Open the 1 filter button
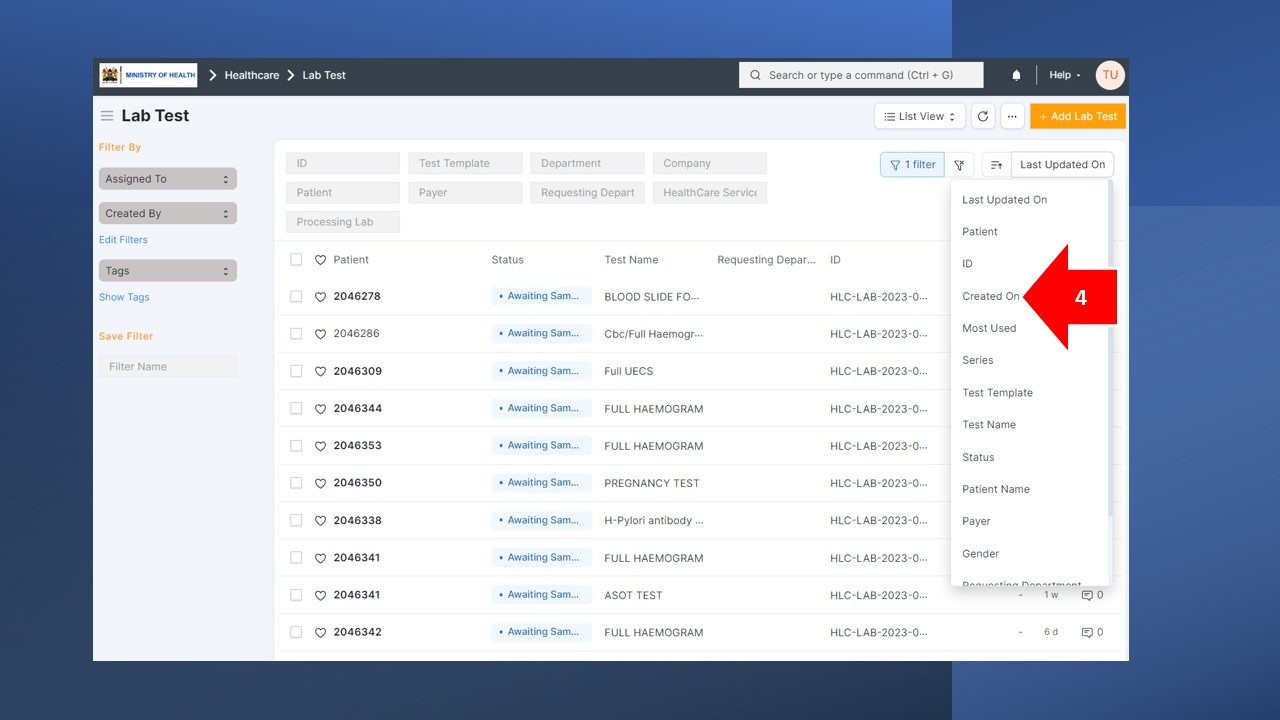This screenshot has width=1280, height=720. tap(912, 165)
